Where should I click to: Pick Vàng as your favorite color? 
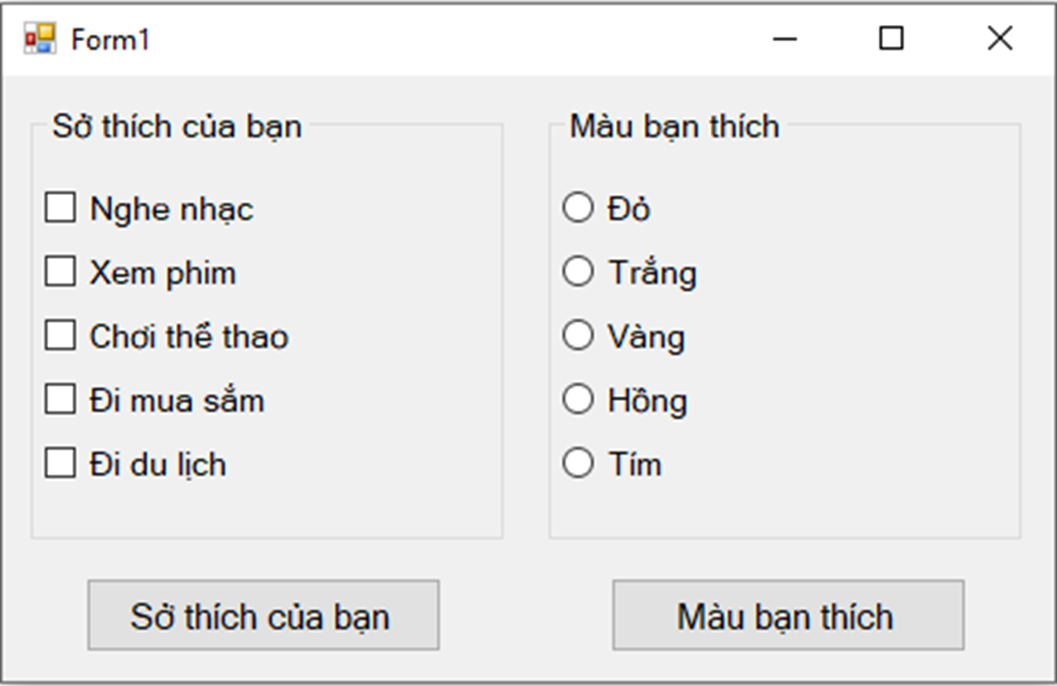pyautogui.click(x=578, y=335)
